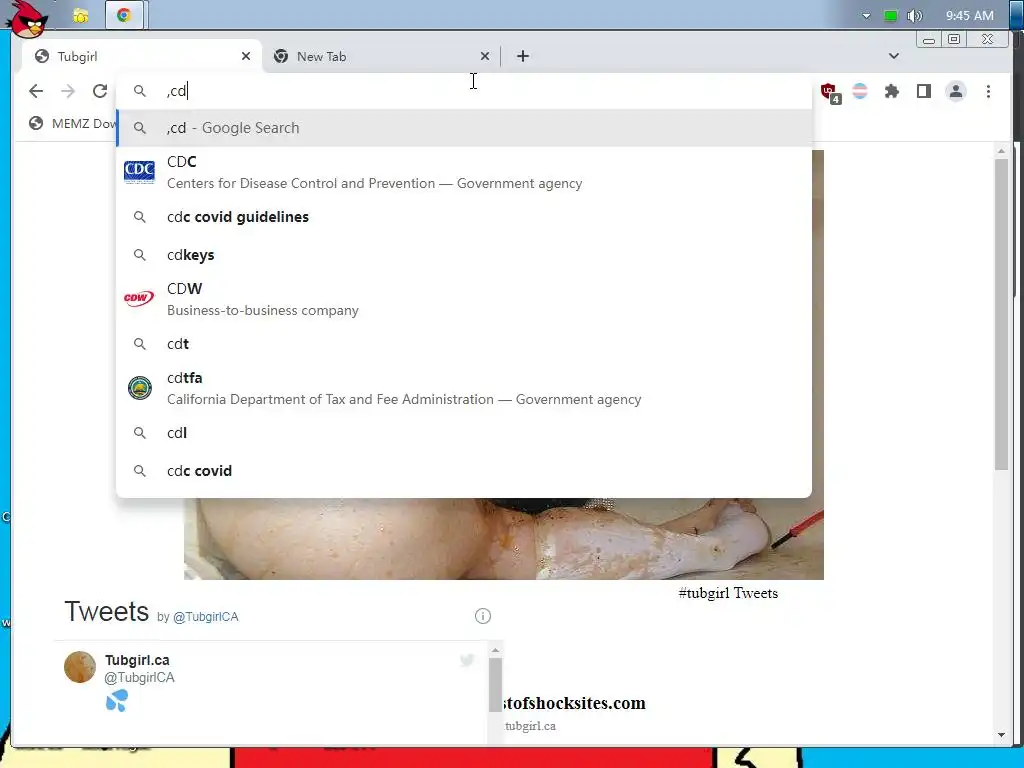Image resolution: width=1024 pixels, height=768 pixels.
Task: Pick the 'cdkeys' suggestion
Action: pos(464,255)
